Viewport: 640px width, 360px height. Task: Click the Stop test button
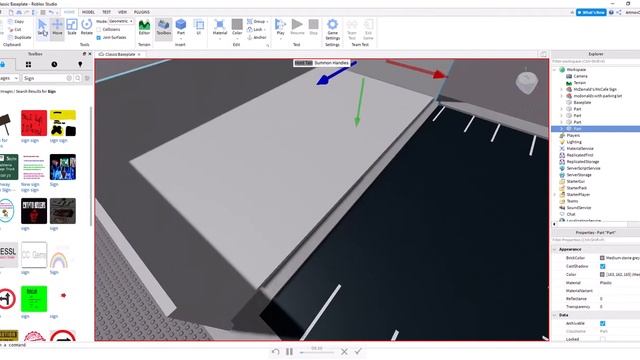[x=313, y=27]
